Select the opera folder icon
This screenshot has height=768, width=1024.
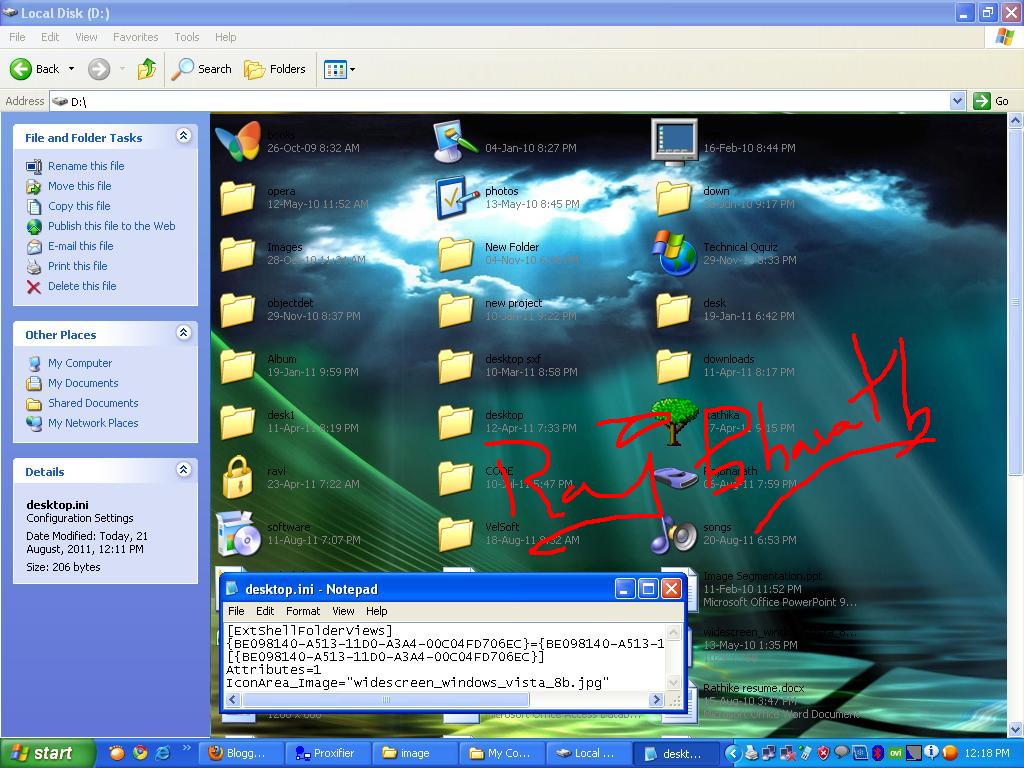point(237,198)
